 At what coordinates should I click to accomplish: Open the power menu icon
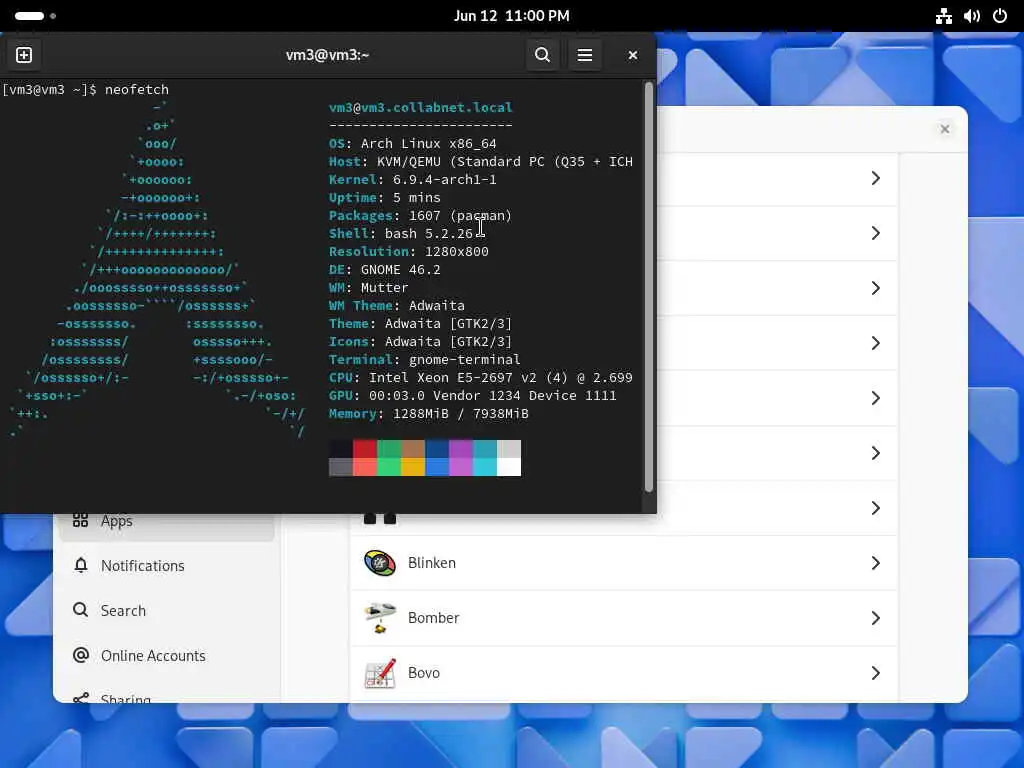click(x=1000, y=16)
